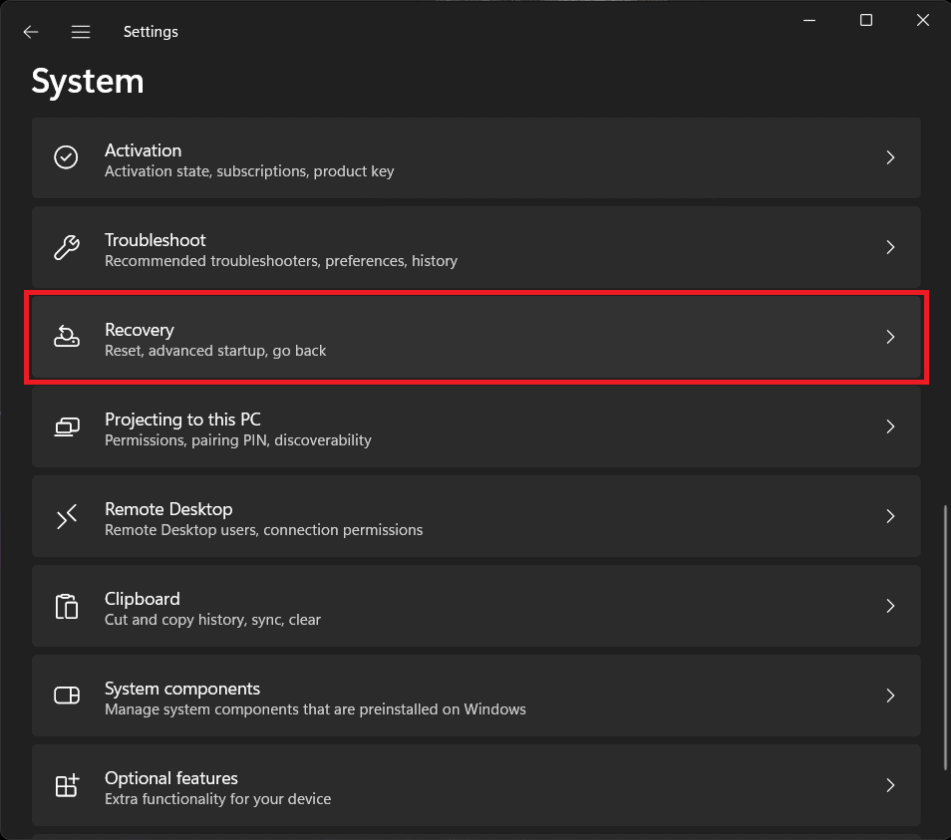Click the System components icon
The image size is (951, 840).
click(66, 696)
